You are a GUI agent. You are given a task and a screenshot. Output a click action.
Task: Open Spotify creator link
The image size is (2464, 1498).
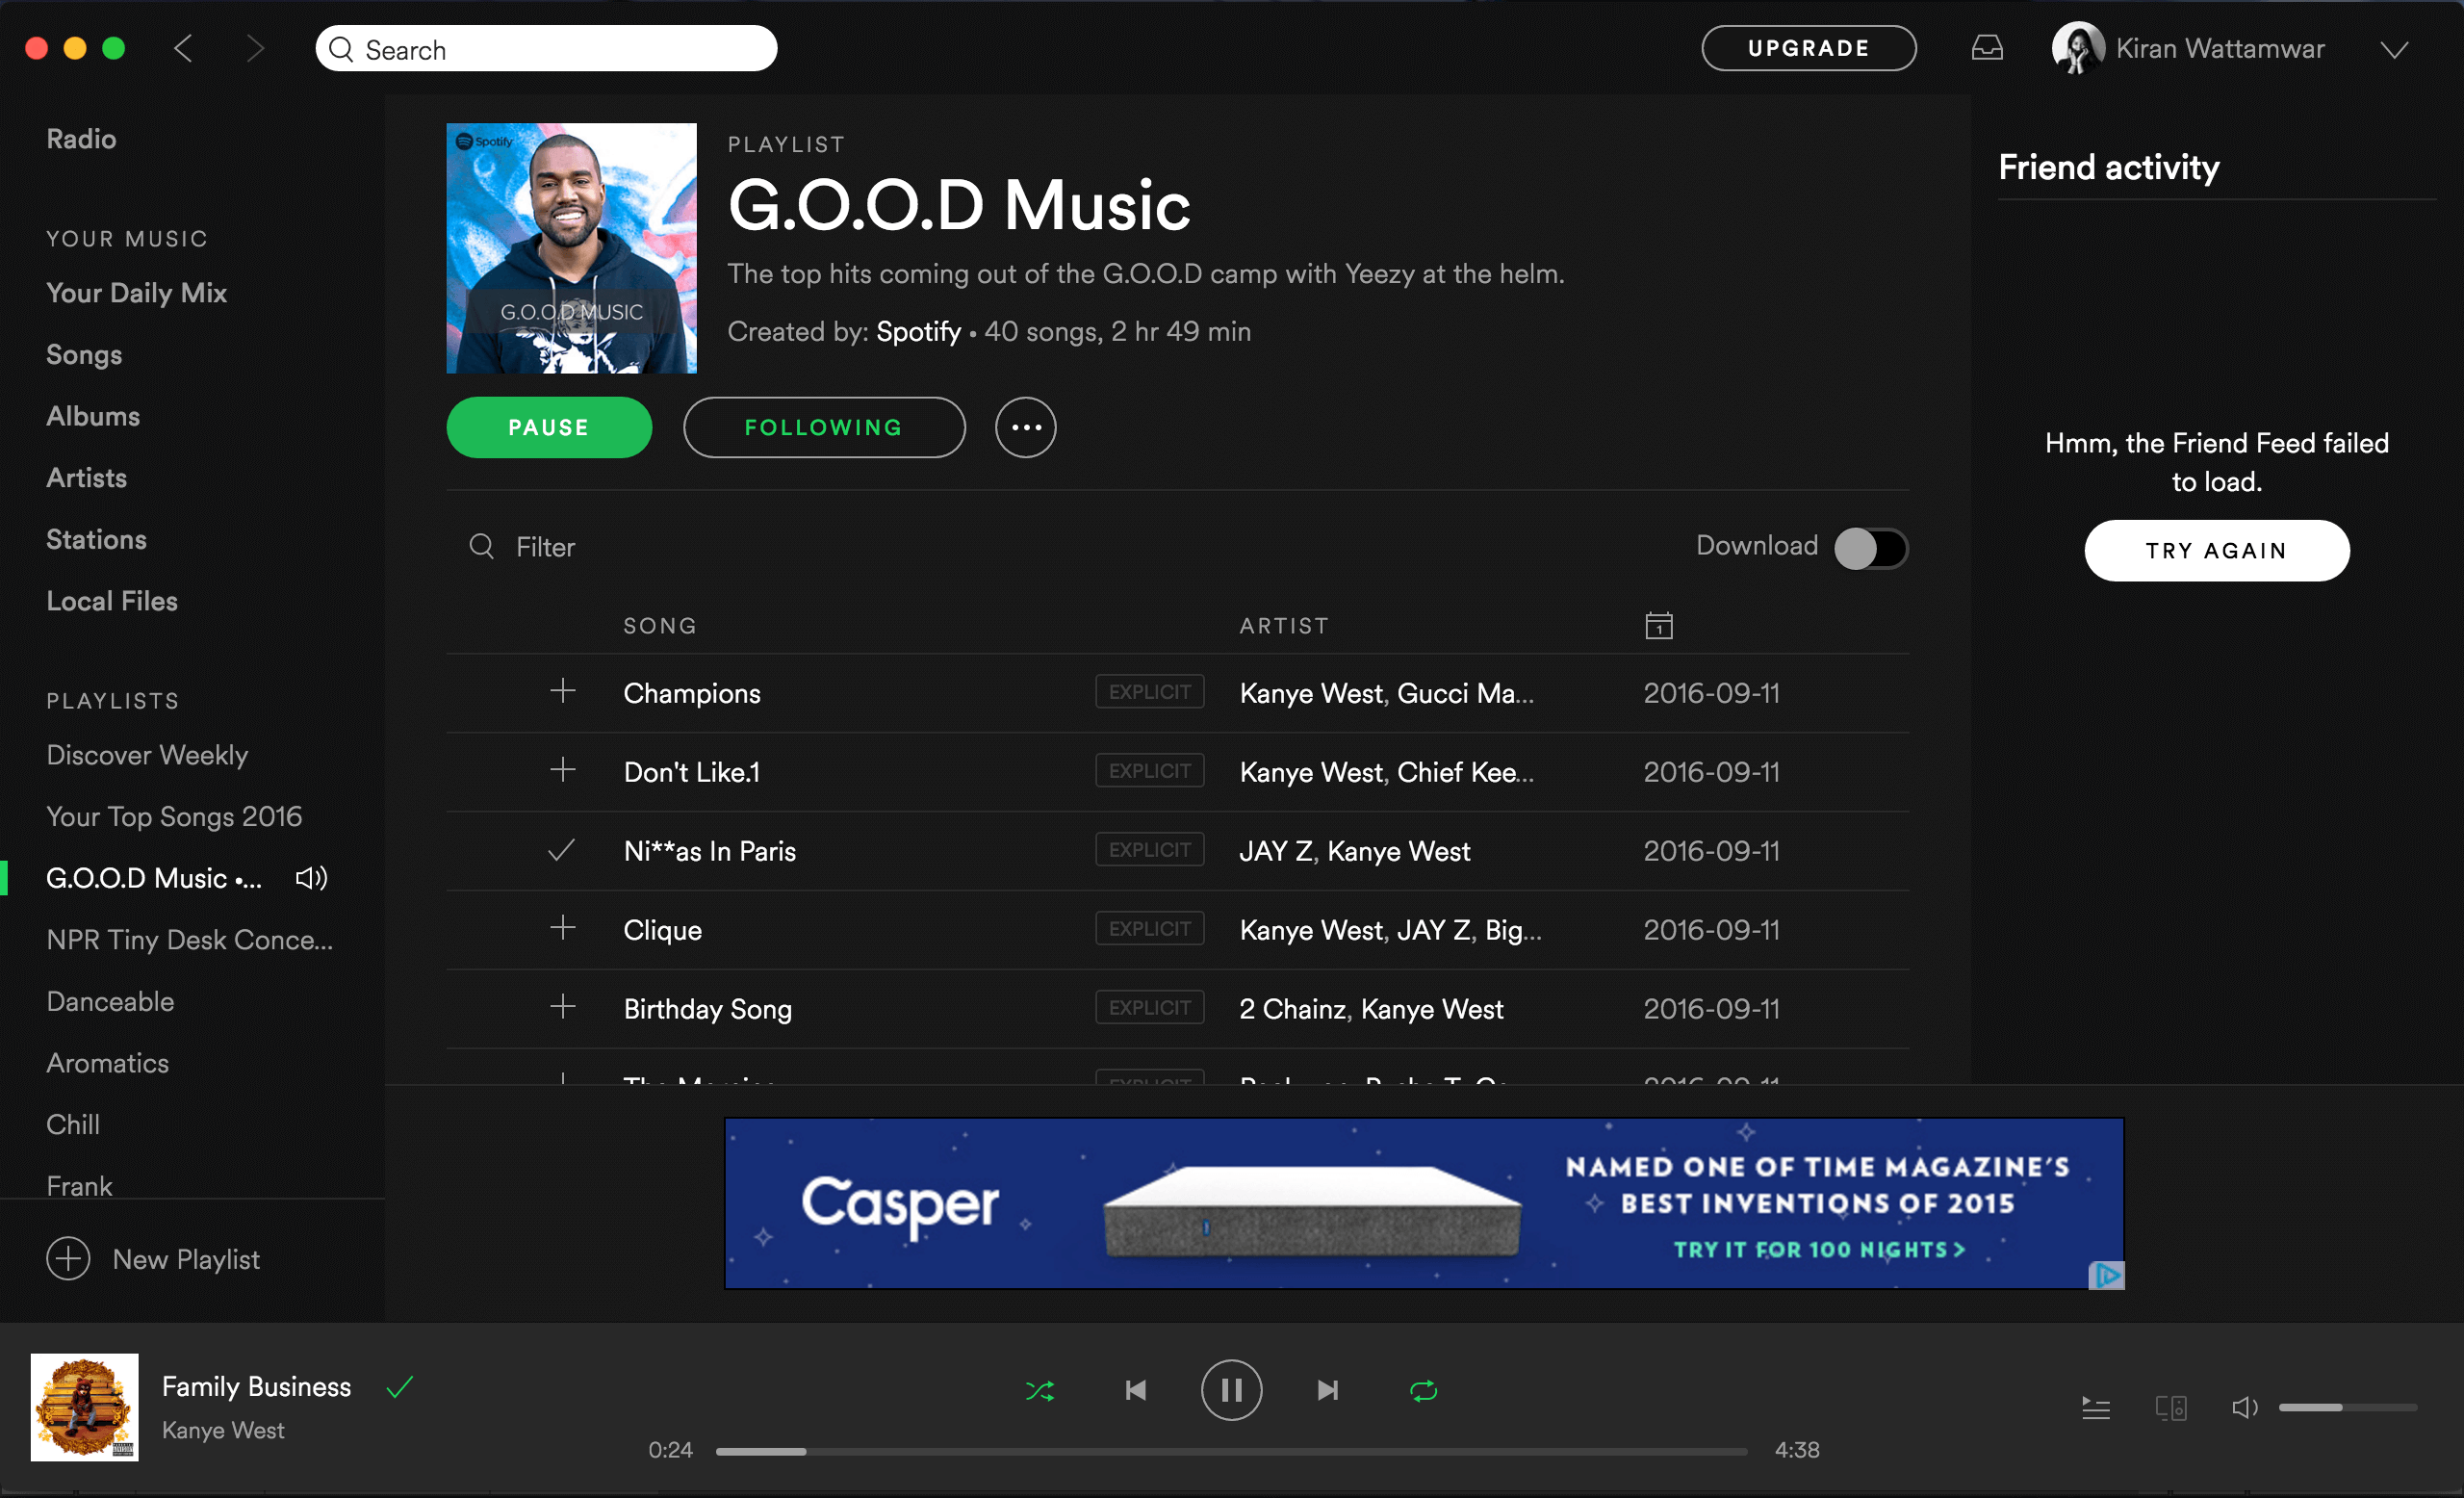point(918,331)
